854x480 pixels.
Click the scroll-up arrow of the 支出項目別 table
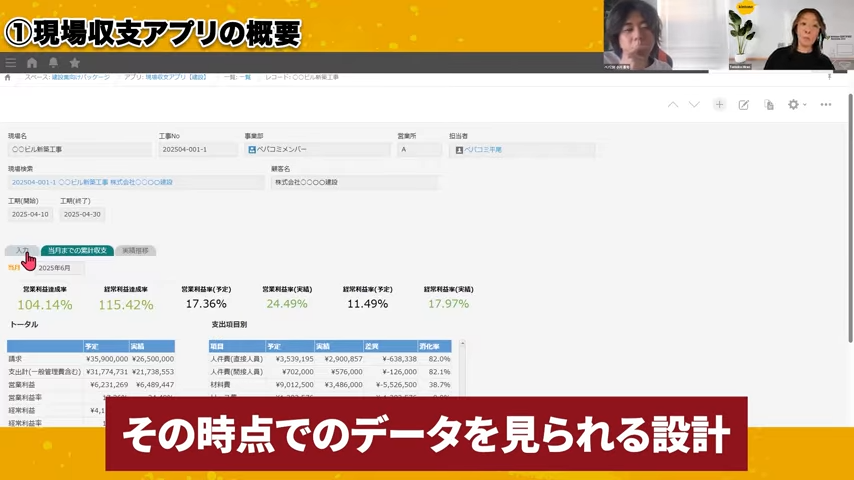tap(462, 343)
